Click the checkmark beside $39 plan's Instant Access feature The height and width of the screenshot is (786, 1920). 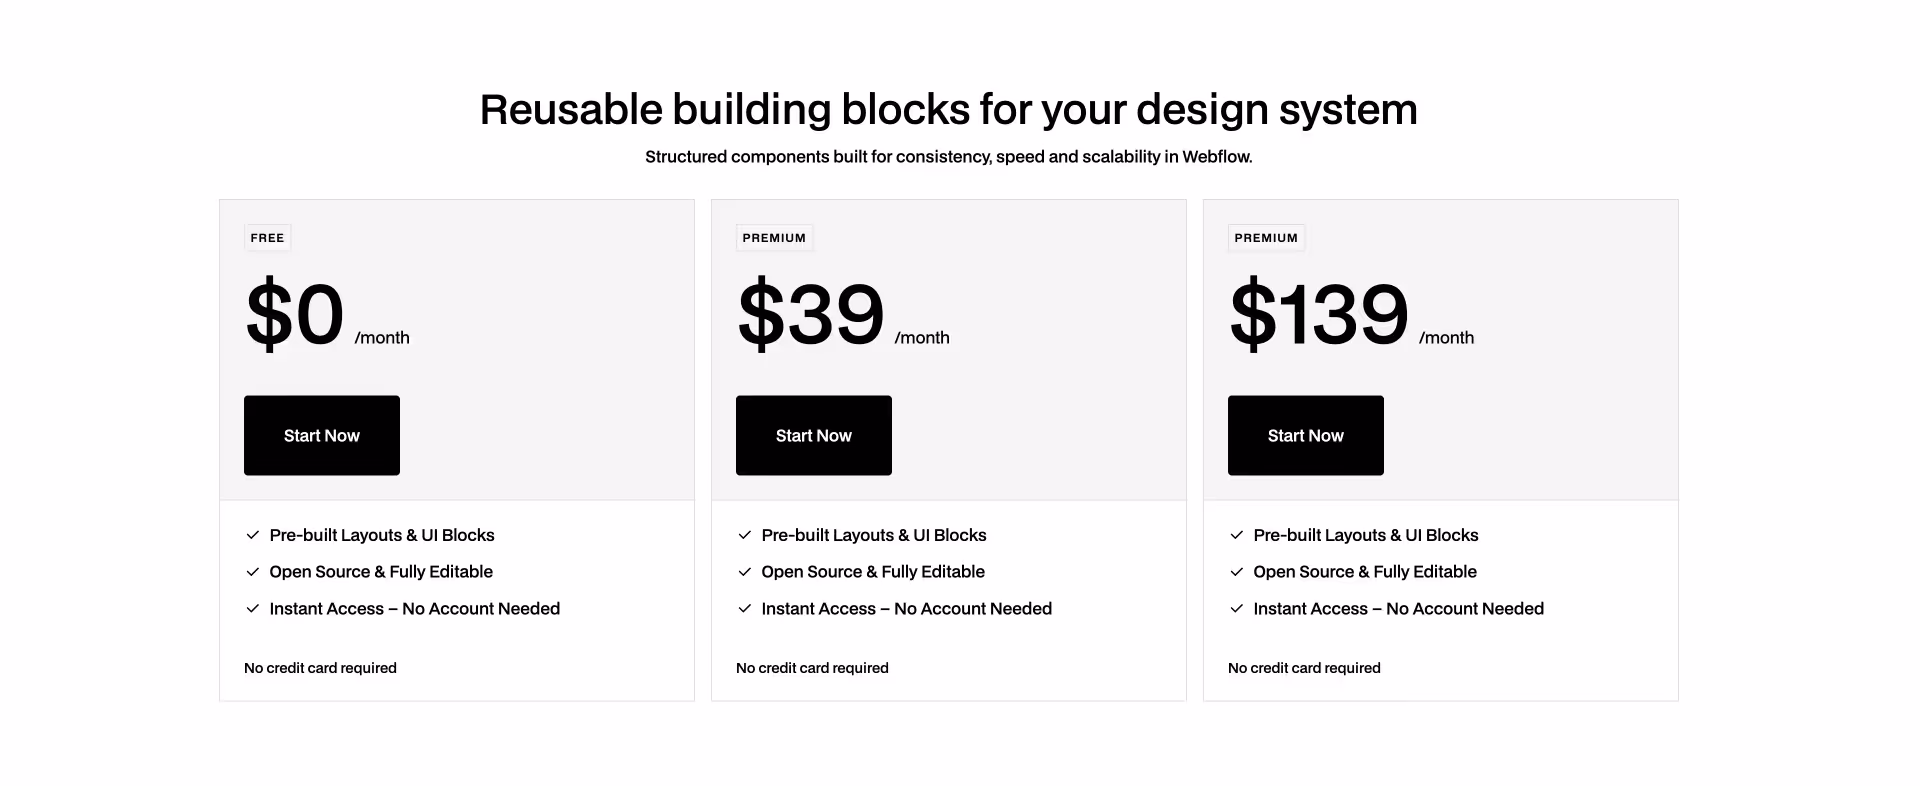746,608
